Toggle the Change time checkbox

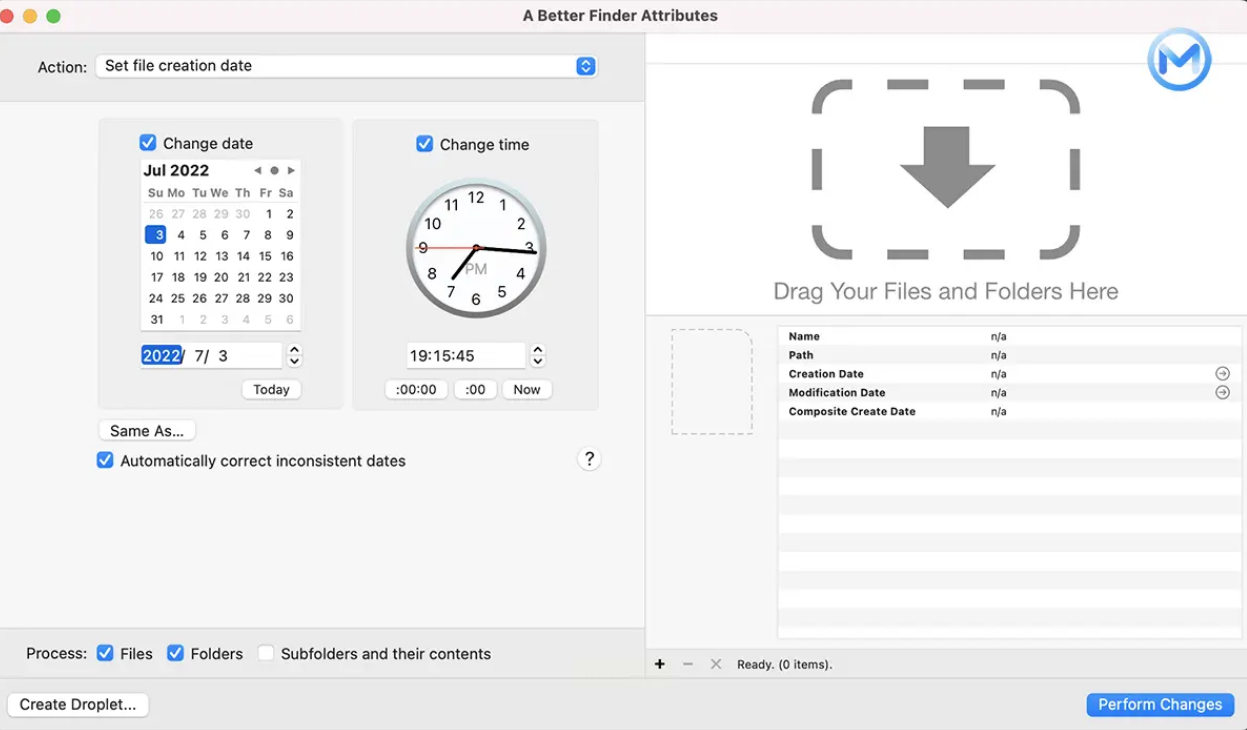coord(424,144)
